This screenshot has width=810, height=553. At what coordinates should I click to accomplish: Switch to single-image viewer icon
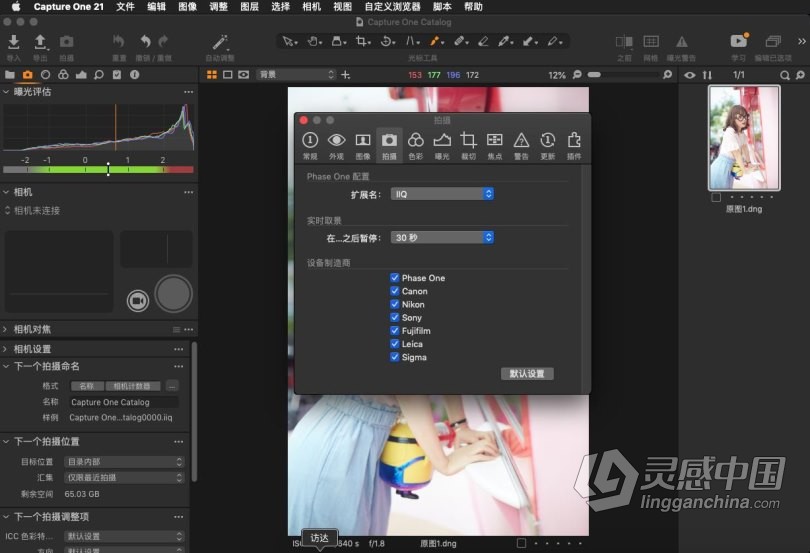[227, 75]
